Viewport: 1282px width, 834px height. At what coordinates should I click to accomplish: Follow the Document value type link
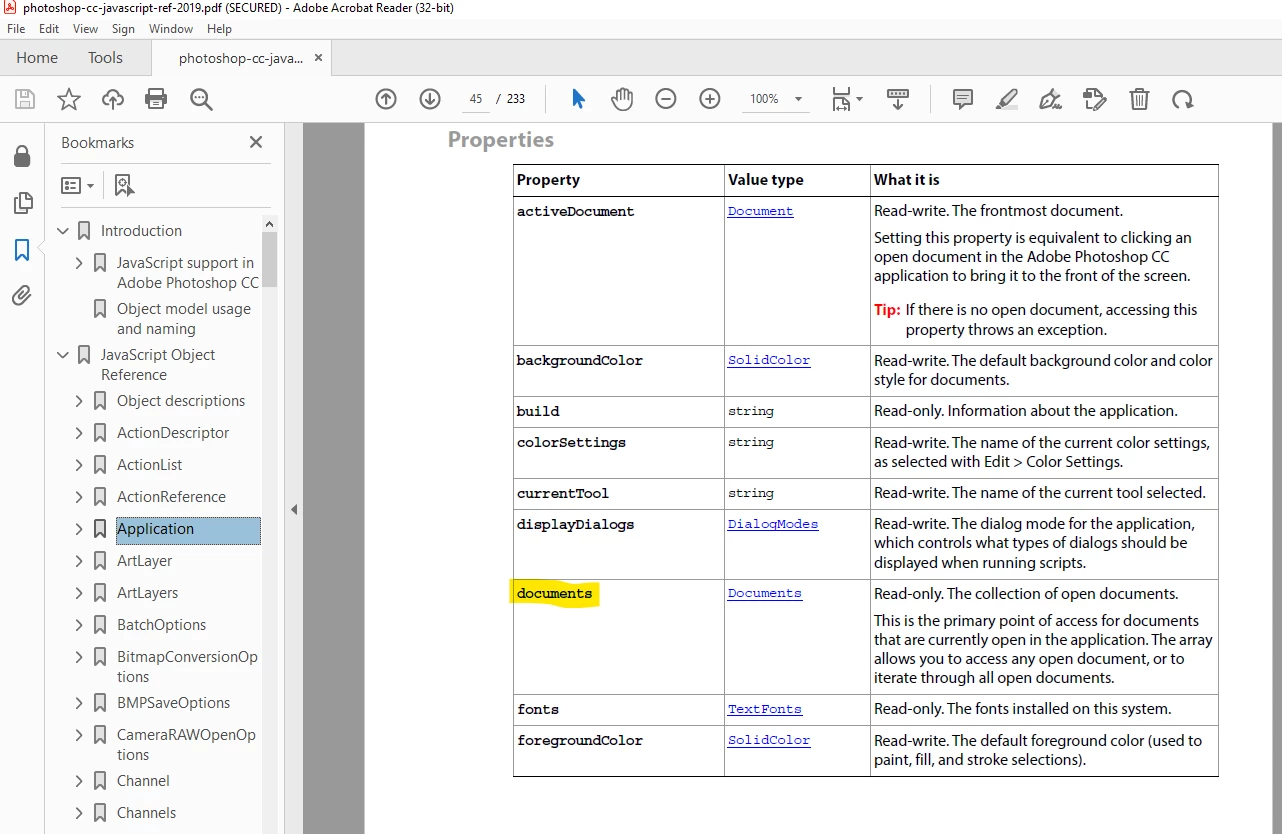click(760, 211)
